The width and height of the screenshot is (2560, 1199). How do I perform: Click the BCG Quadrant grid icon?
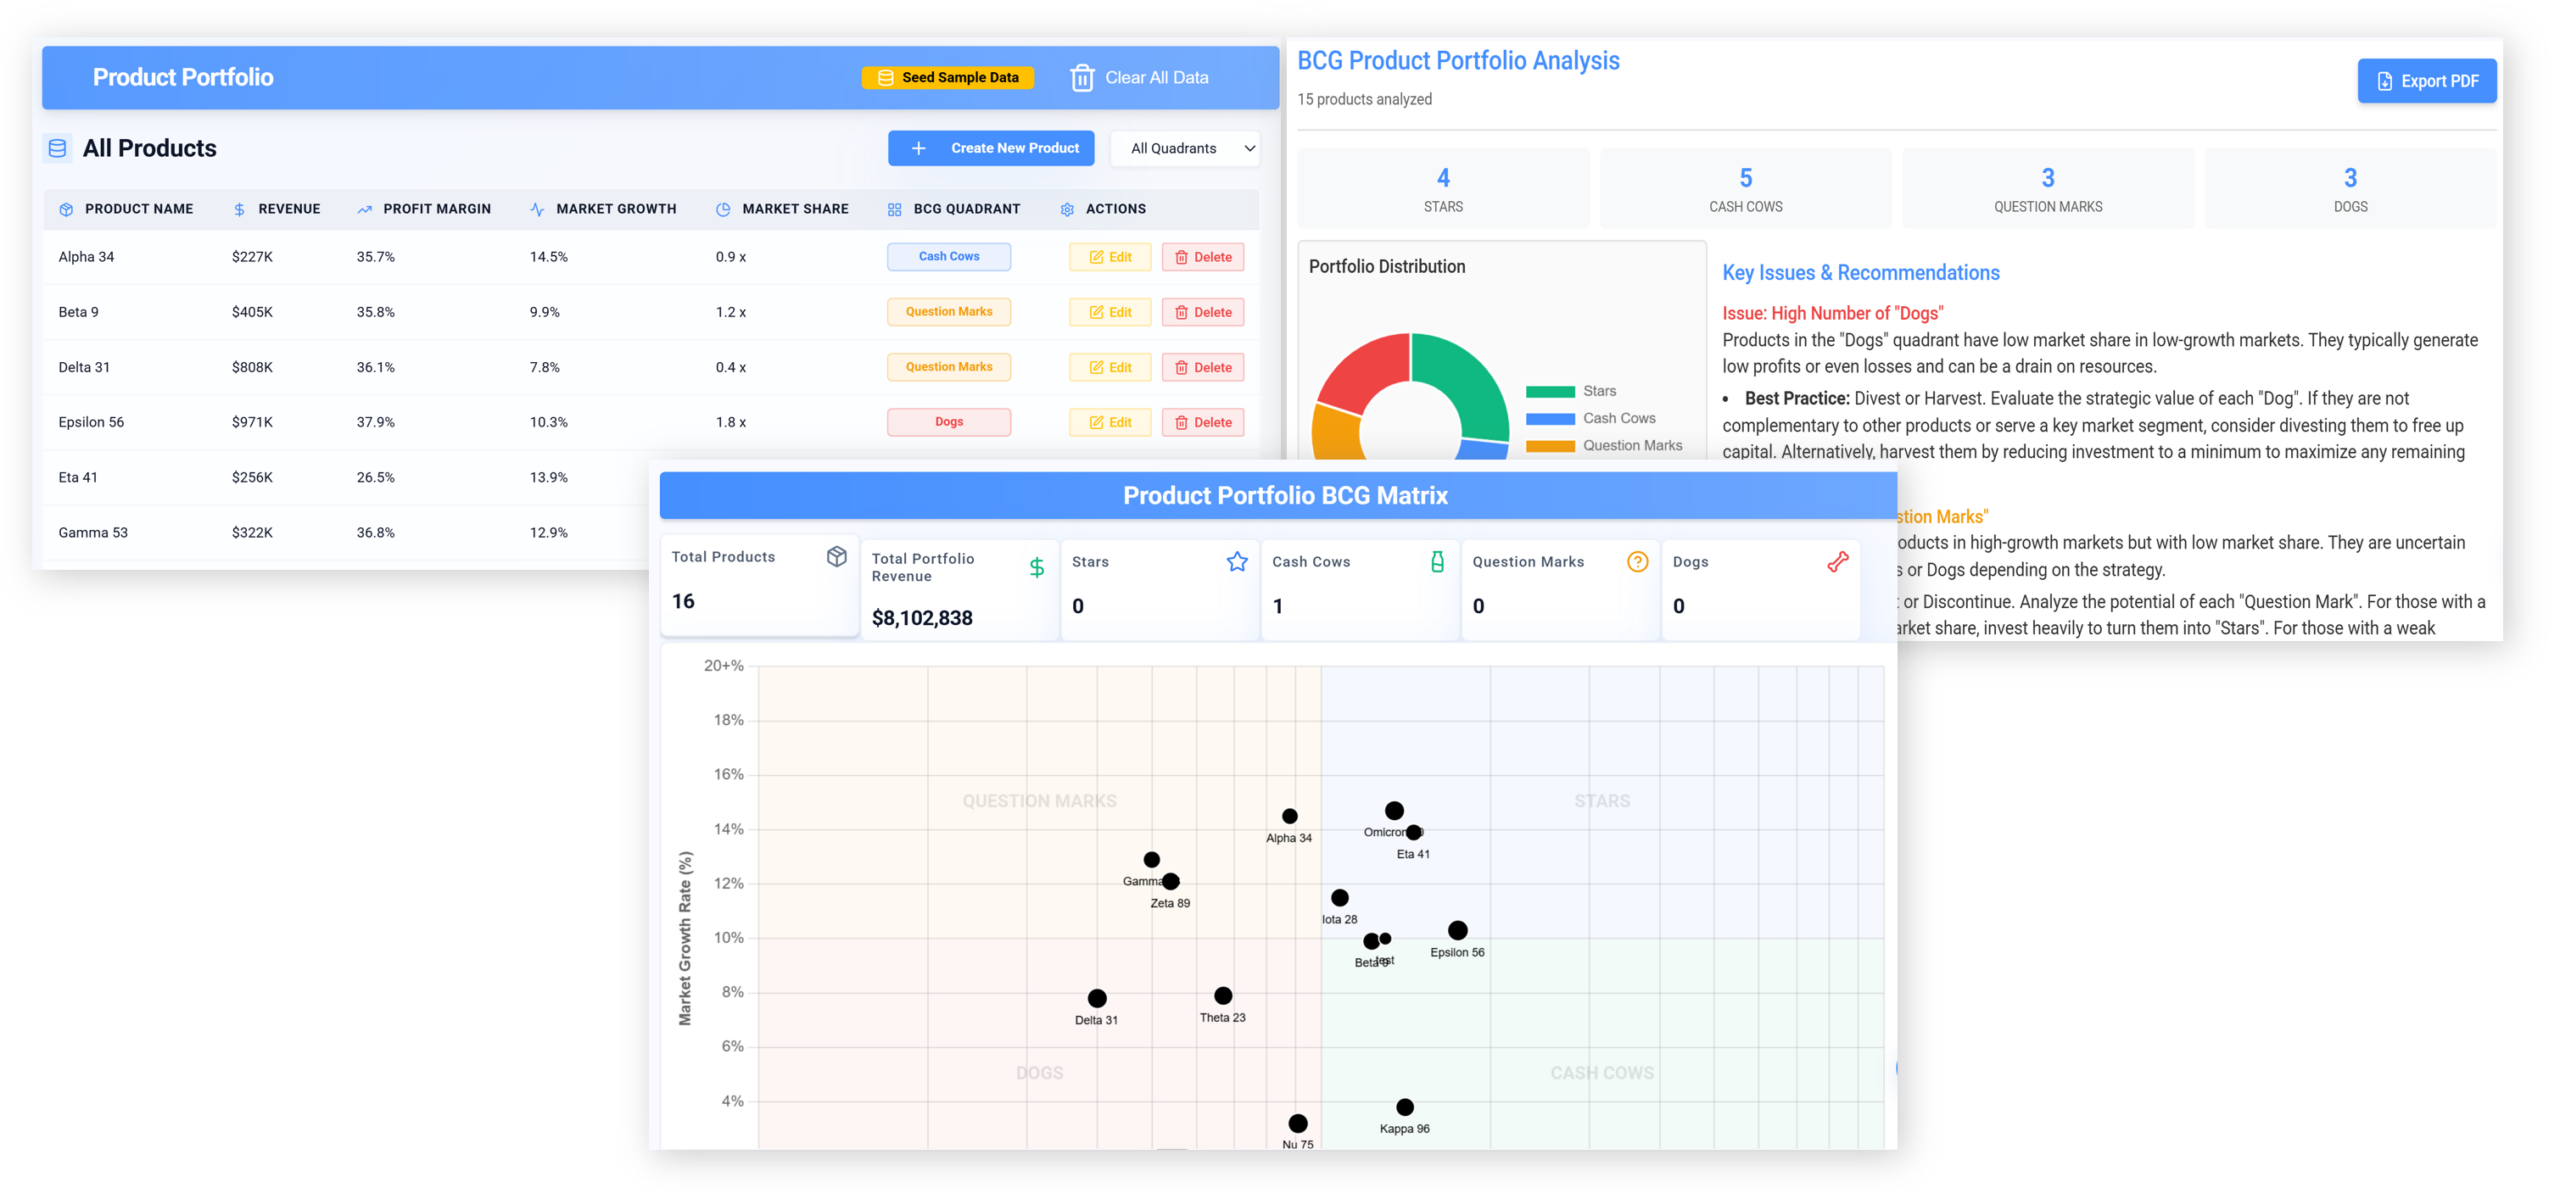pos(894,210)
